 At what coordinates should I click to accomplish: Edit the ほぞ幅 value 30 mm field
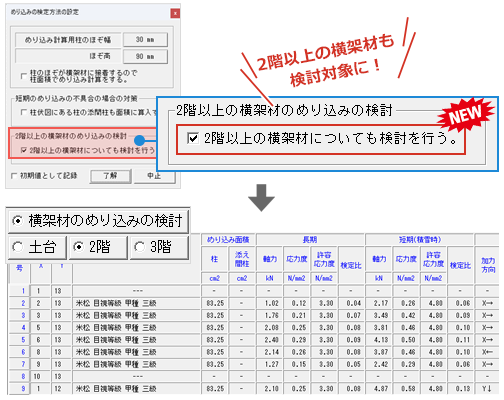pos(145,40)
